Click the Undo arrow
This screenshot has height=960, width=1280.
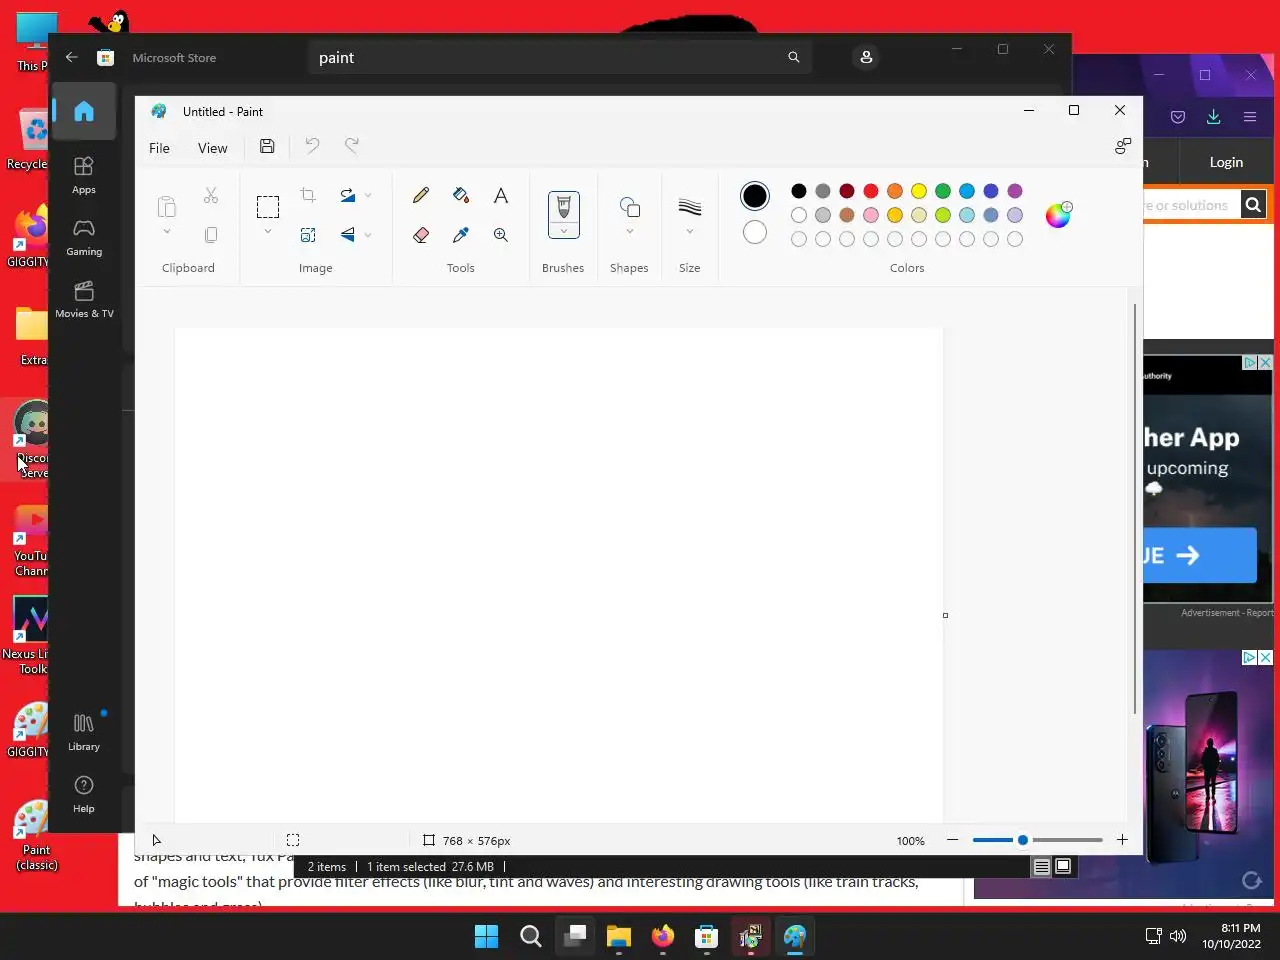point(312,146)
